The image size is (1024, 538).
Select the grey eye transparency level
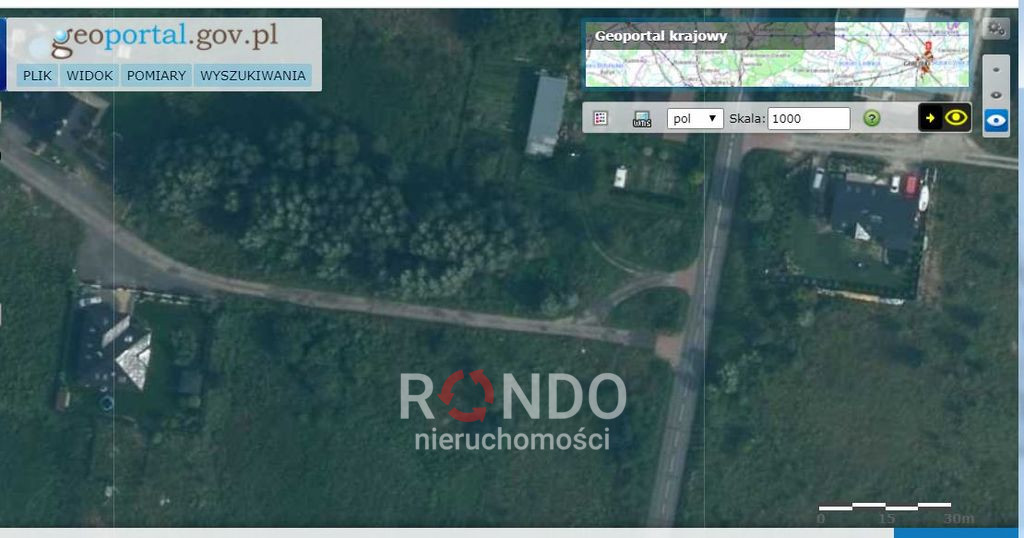tap(996, 95)
